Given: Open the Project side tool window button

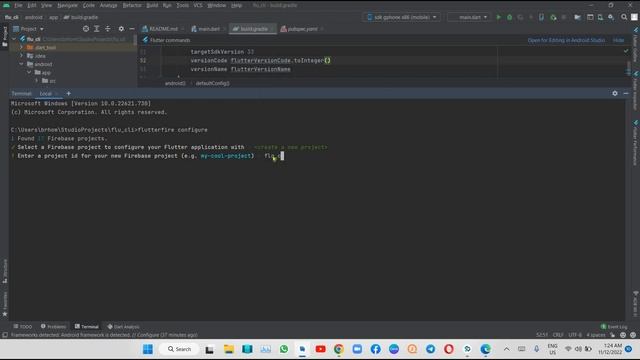Looking at the screenshot, I should [x=5, y=37].
